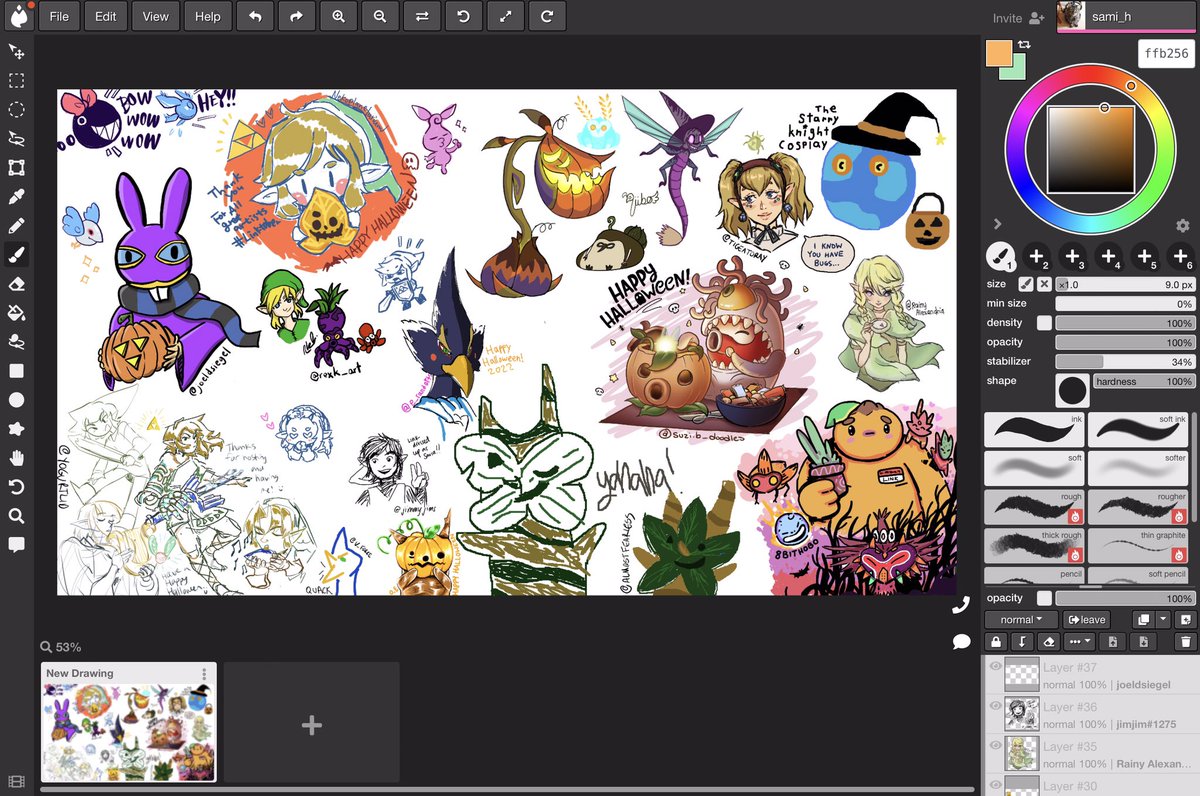Image resolution: width=1200 pixels, height=796 pixels.
Task: Add a new drawing with plus tile
Action: 311,725
